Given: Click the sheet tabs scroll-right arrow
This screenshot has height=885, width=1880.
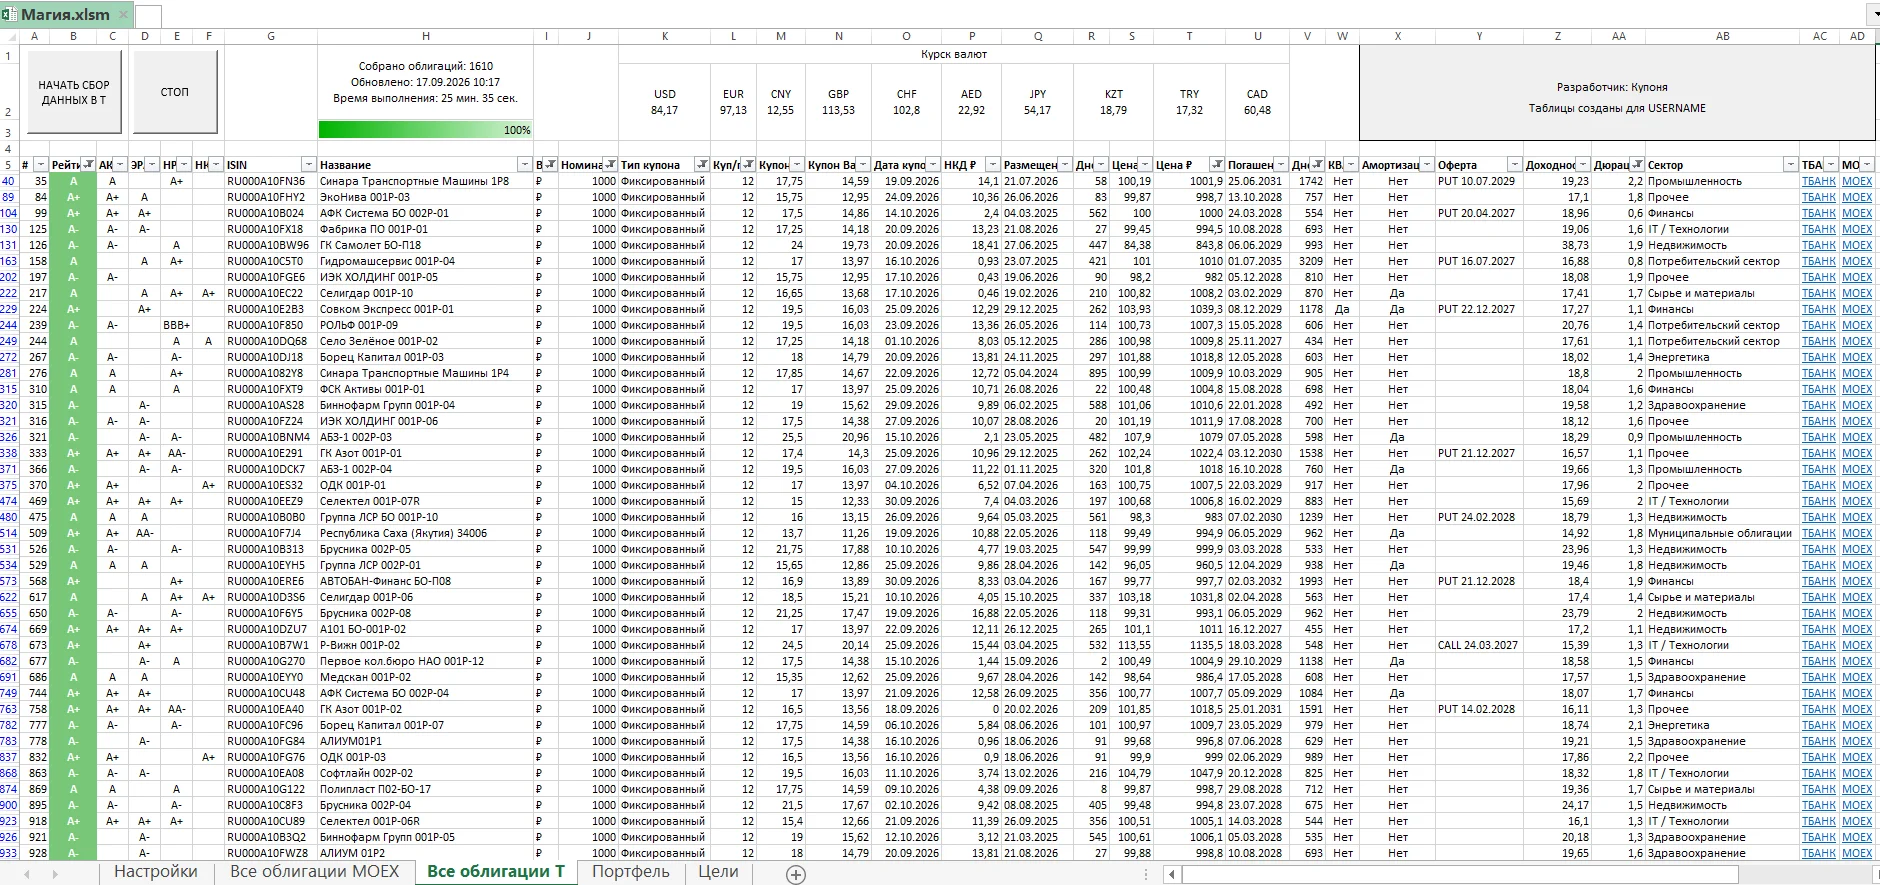Looking at the screenshot, I should point(55,874).
